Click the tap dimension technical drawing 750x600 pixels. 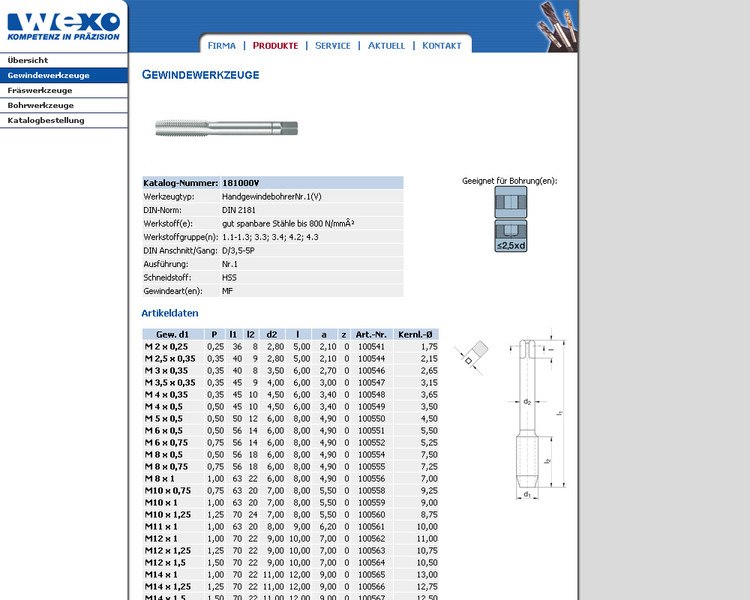click(537, 415)
